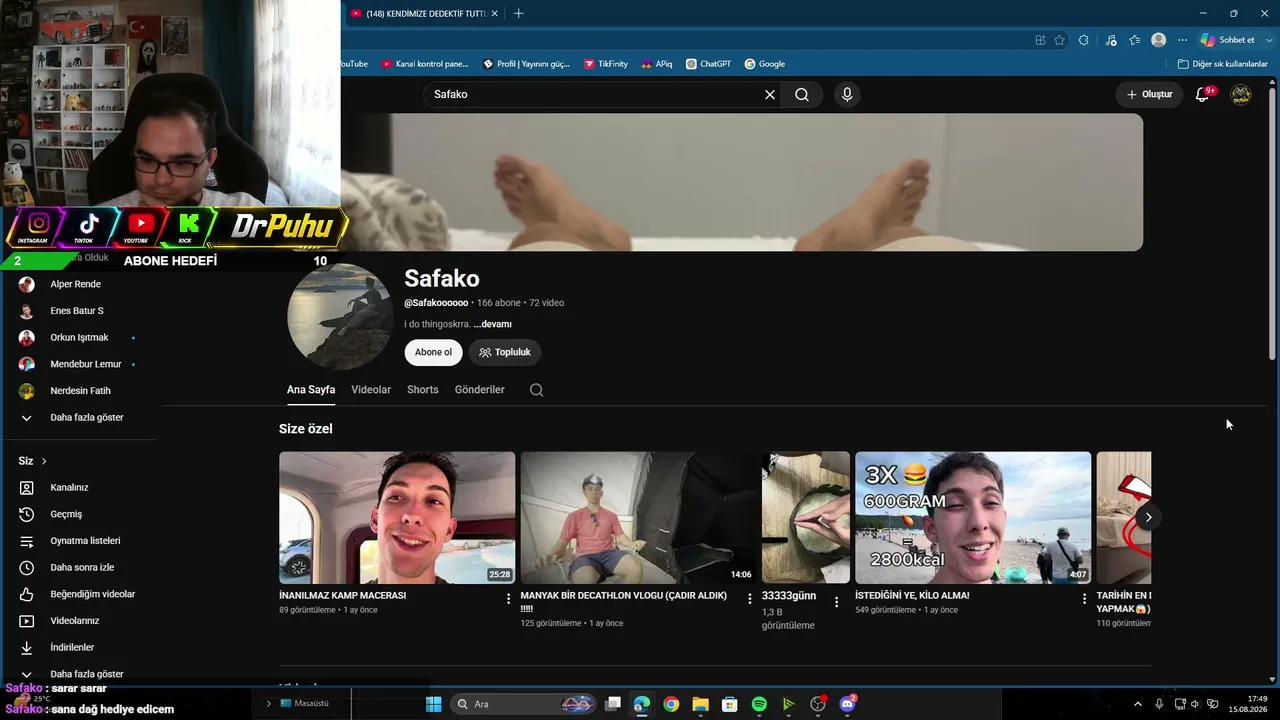Click the YouTube search magnifier button
Screen dimensions: 1280x720
tap(802, 95)
